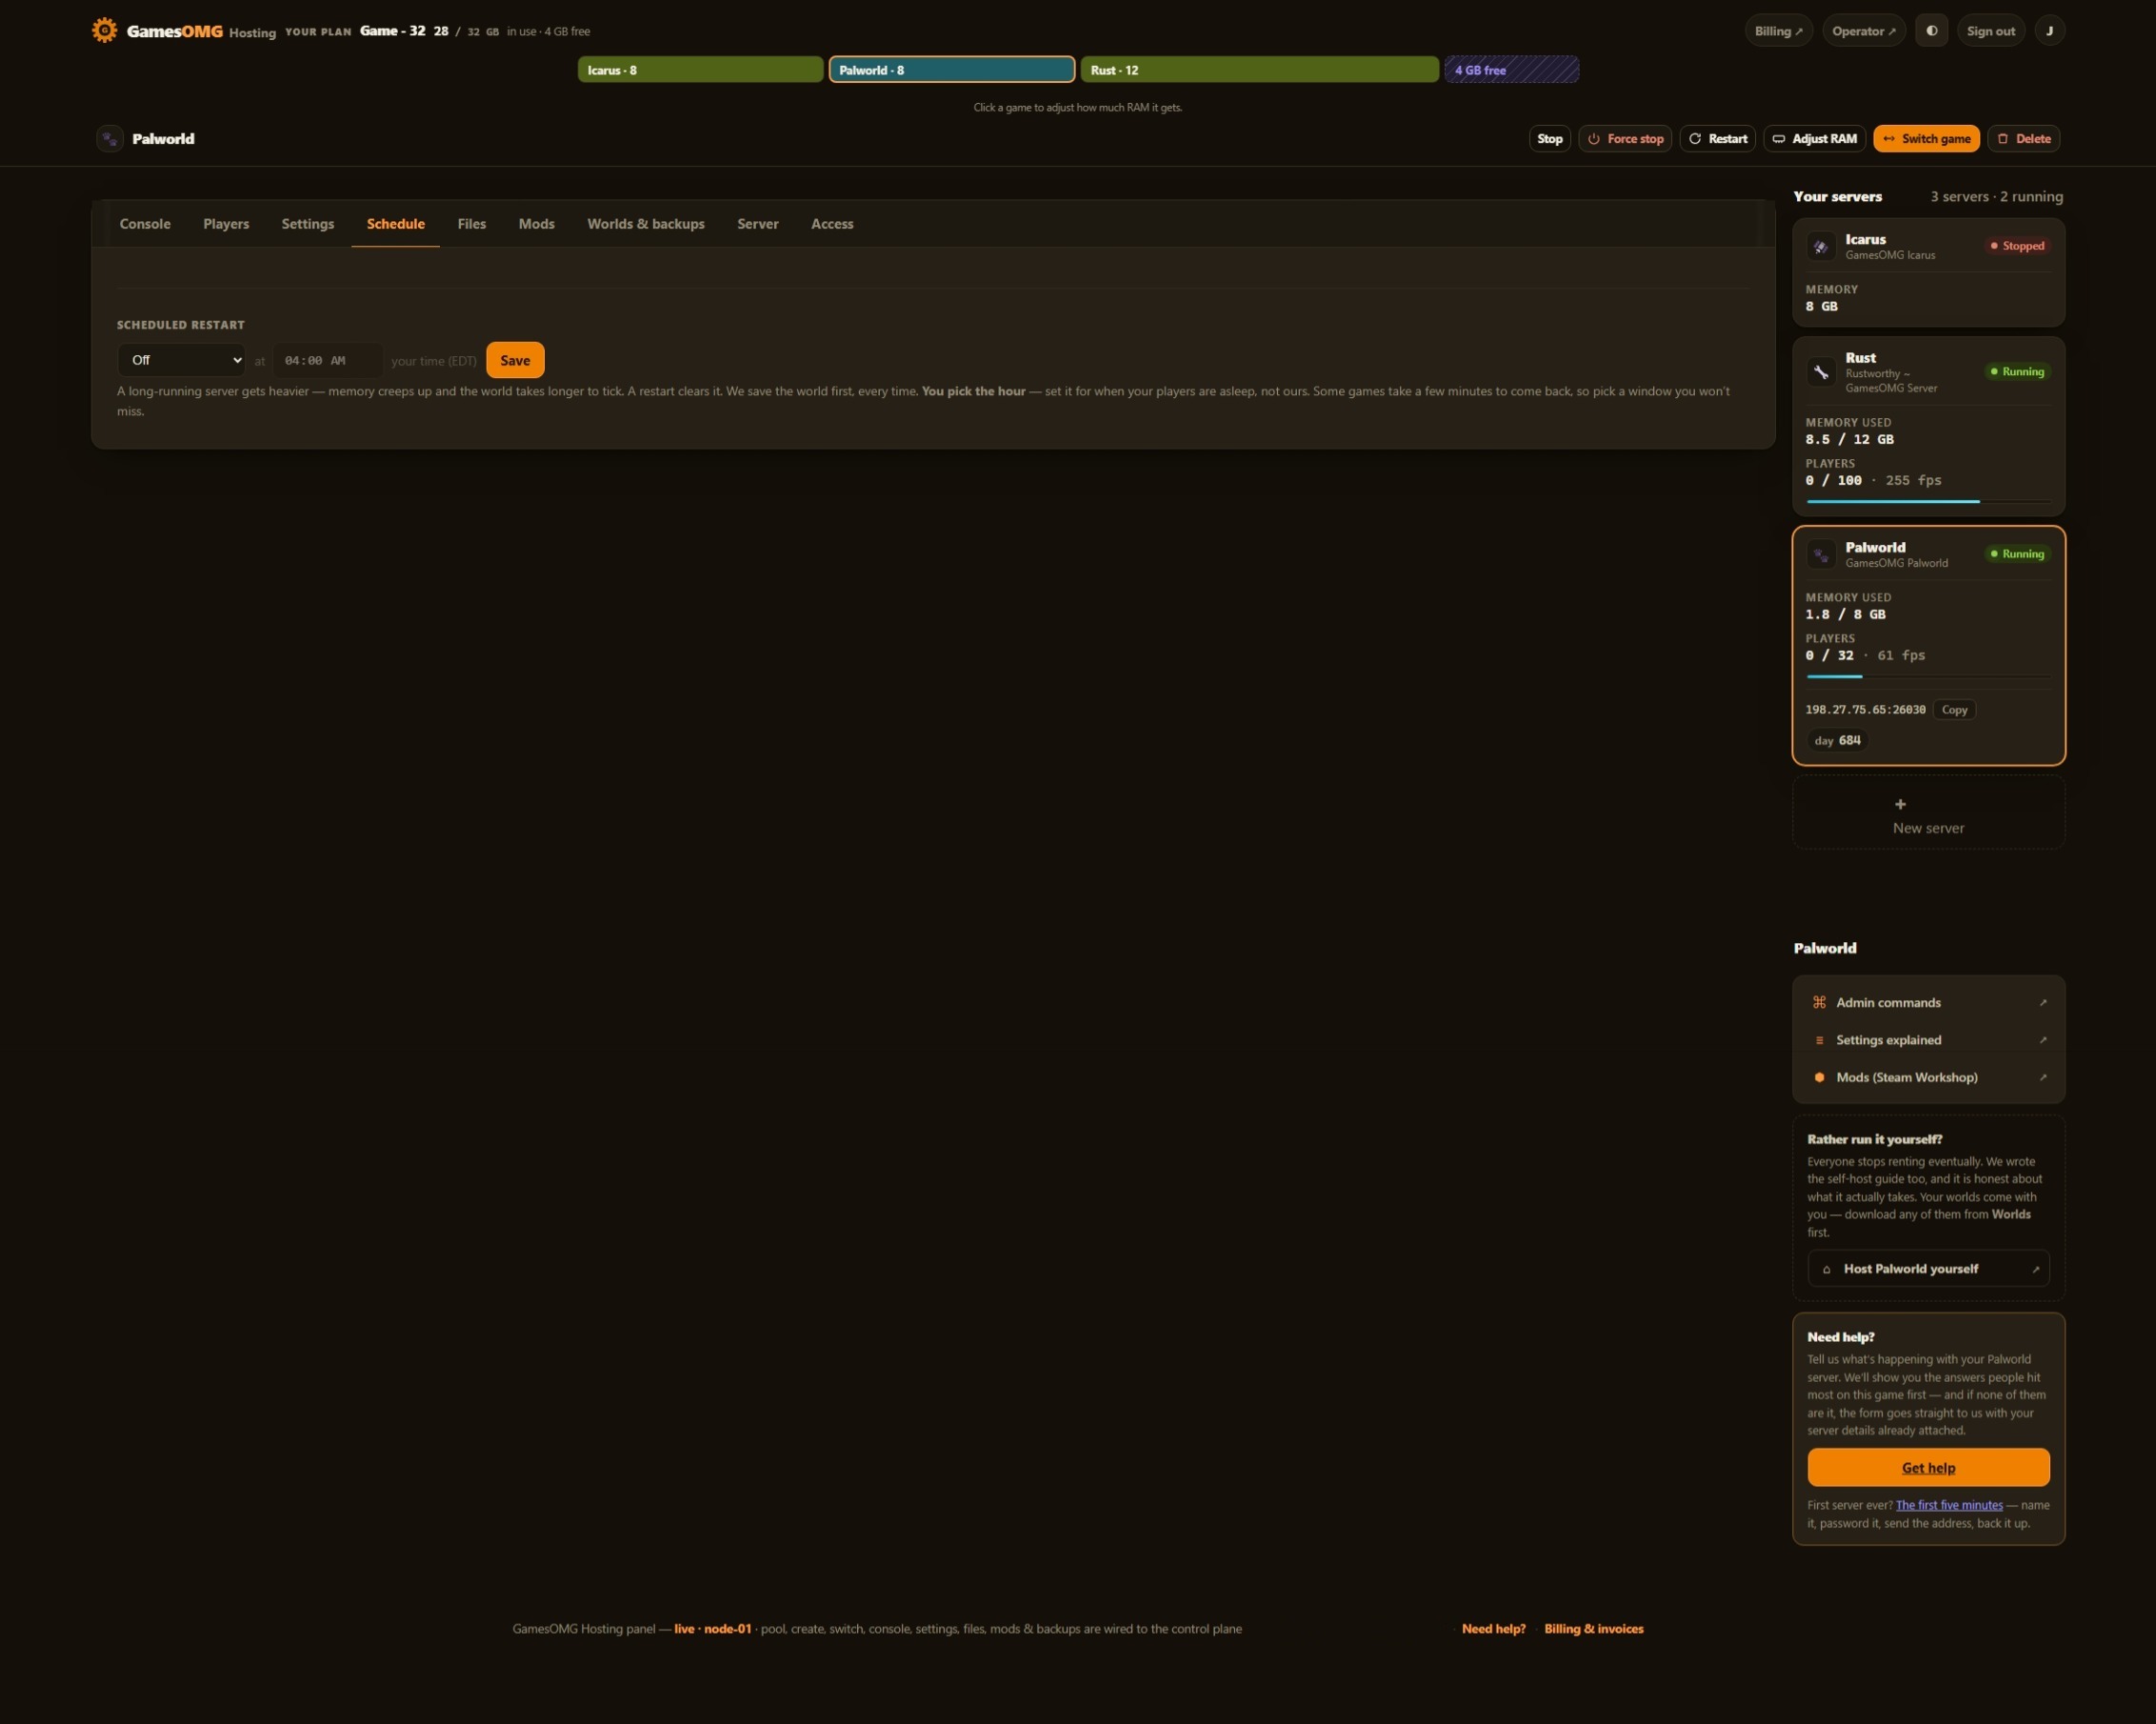
Task: Select the Rust · 12 RAM segment
Action: [x=1260, y=70]
